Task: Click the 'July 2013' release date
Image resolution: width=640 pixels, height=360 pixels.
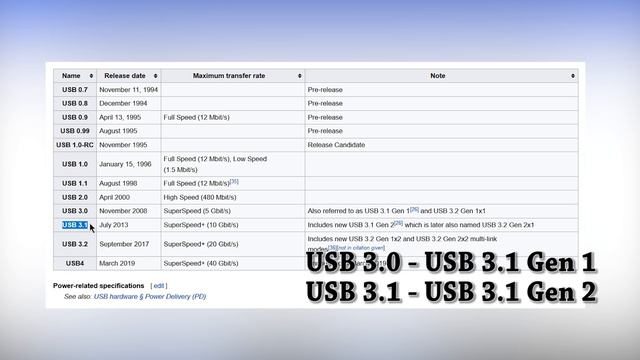Action: point(113,225)
